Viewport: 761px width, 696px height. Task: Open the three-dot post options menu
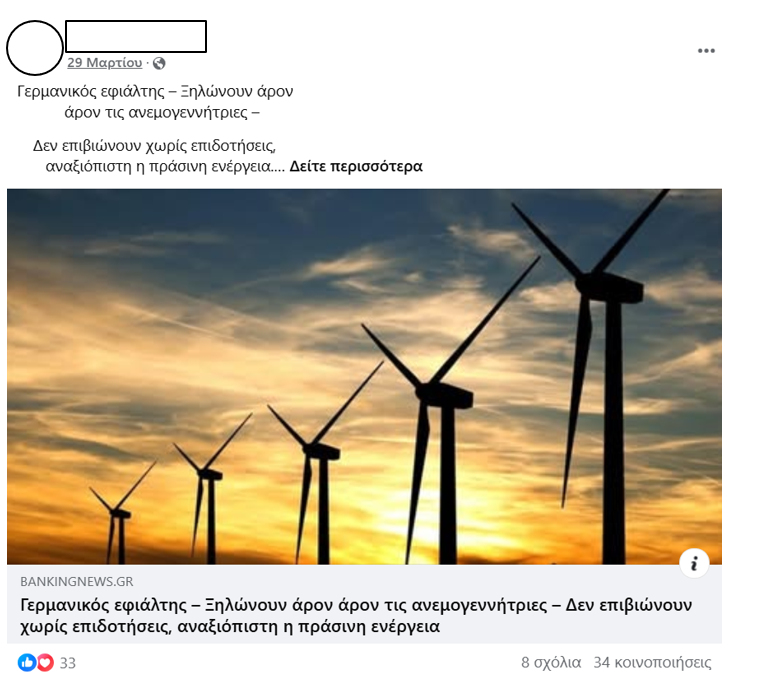point(706,50)
